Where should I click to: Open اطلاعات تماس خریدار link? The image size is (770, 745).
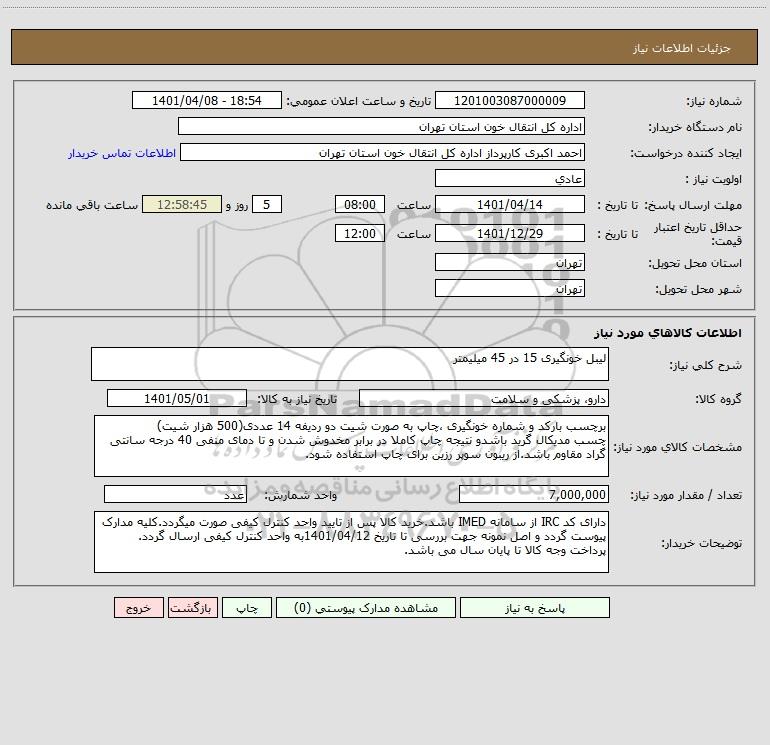pyautogui.click(x=122, y=153)
